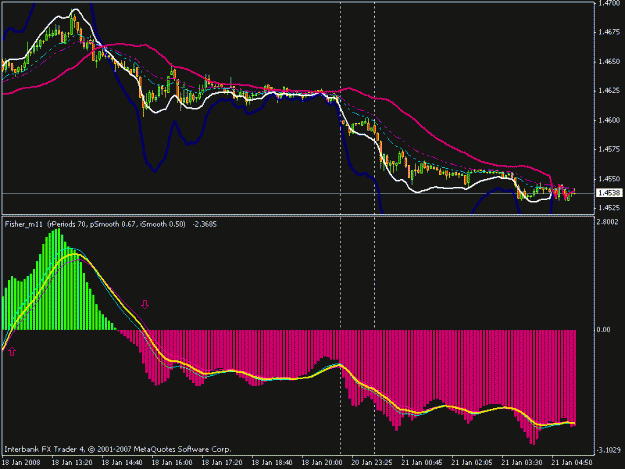
Task: Click the 18 Jan 2008 time axis label
Action: click(x=22, y=463)
